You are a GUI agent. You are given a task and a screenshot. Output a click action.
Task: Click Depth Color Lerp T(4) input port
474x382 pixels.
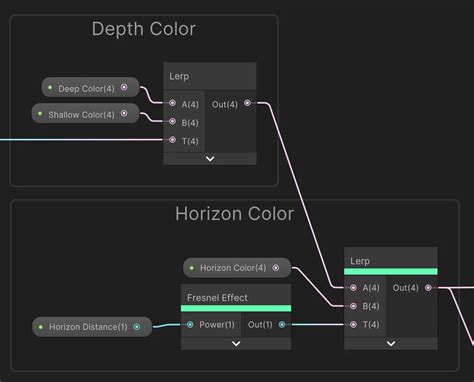[x=172, y=140]
